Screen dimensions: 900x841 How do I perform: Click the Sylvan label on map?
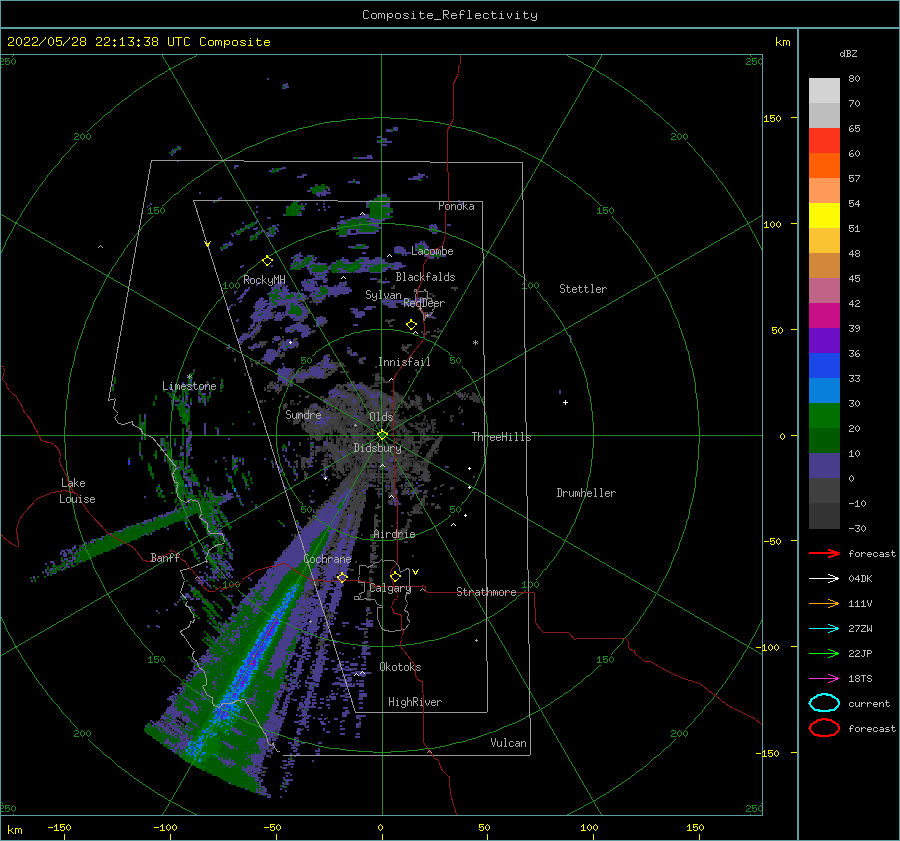(x=383, y=295)
